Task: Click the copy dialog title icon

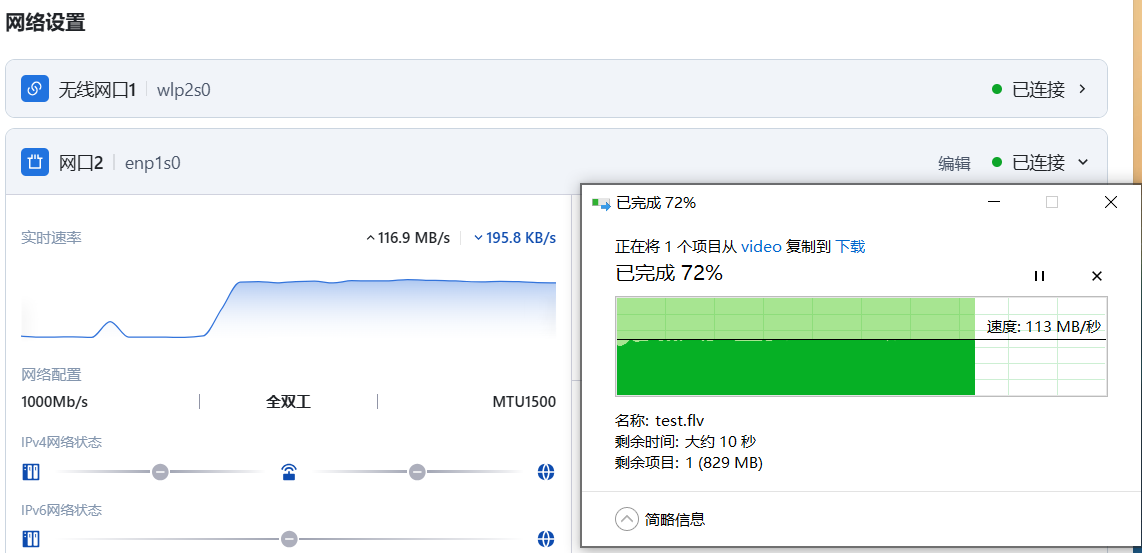Action: pyautogui.click(x=602, y=203)
